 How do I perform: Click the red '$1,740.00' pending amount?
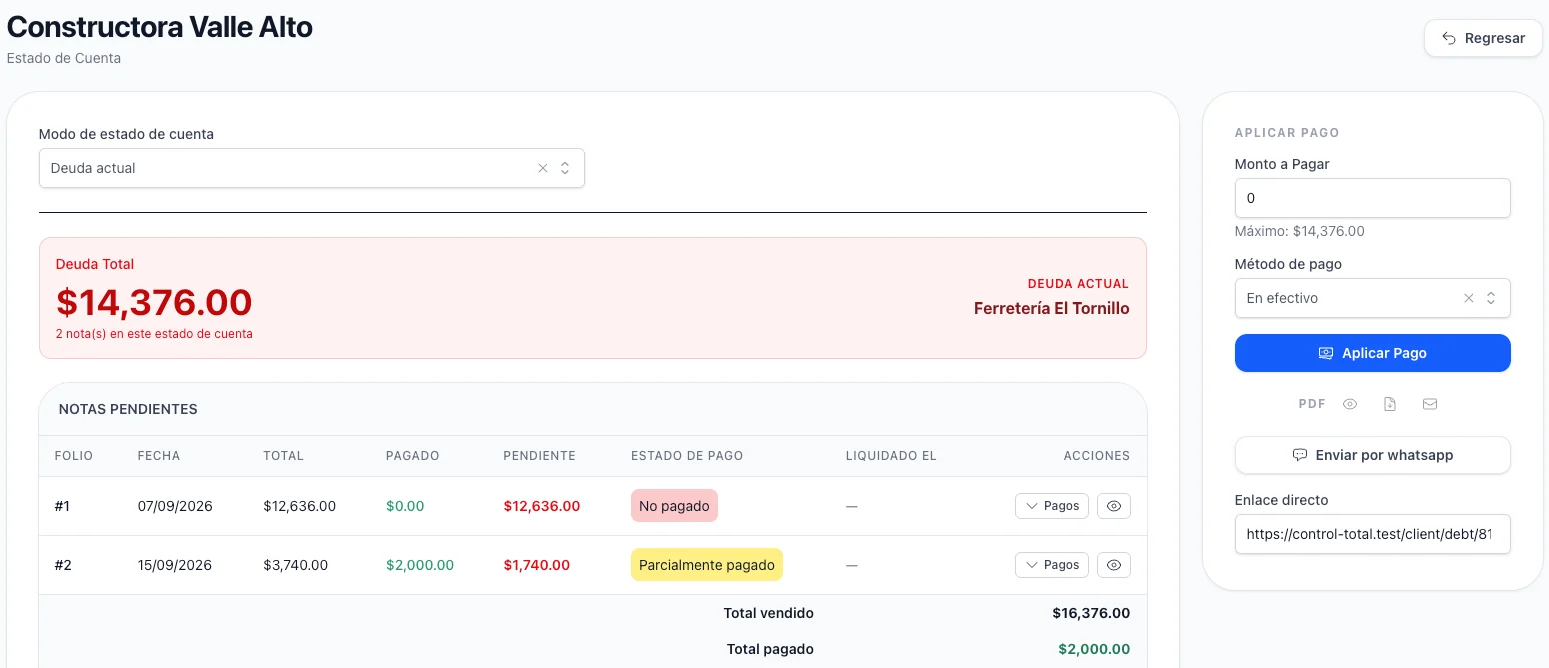(537, 565)
